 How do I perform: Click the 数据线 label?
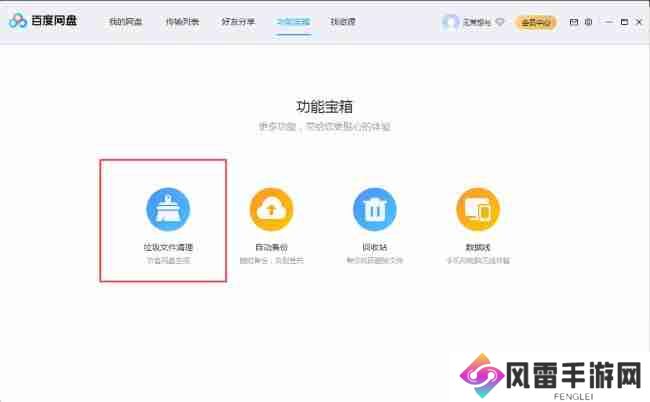478,247
